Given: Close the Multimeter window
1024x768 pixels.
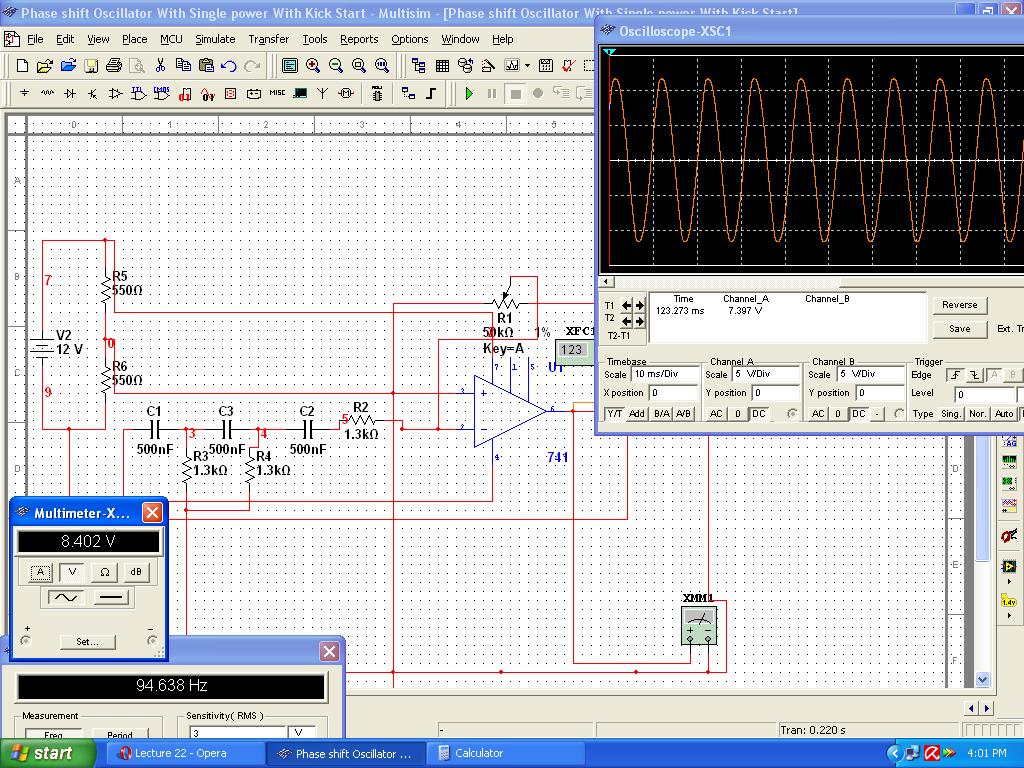Looking at the screenshot, I should tap(152, 513).
